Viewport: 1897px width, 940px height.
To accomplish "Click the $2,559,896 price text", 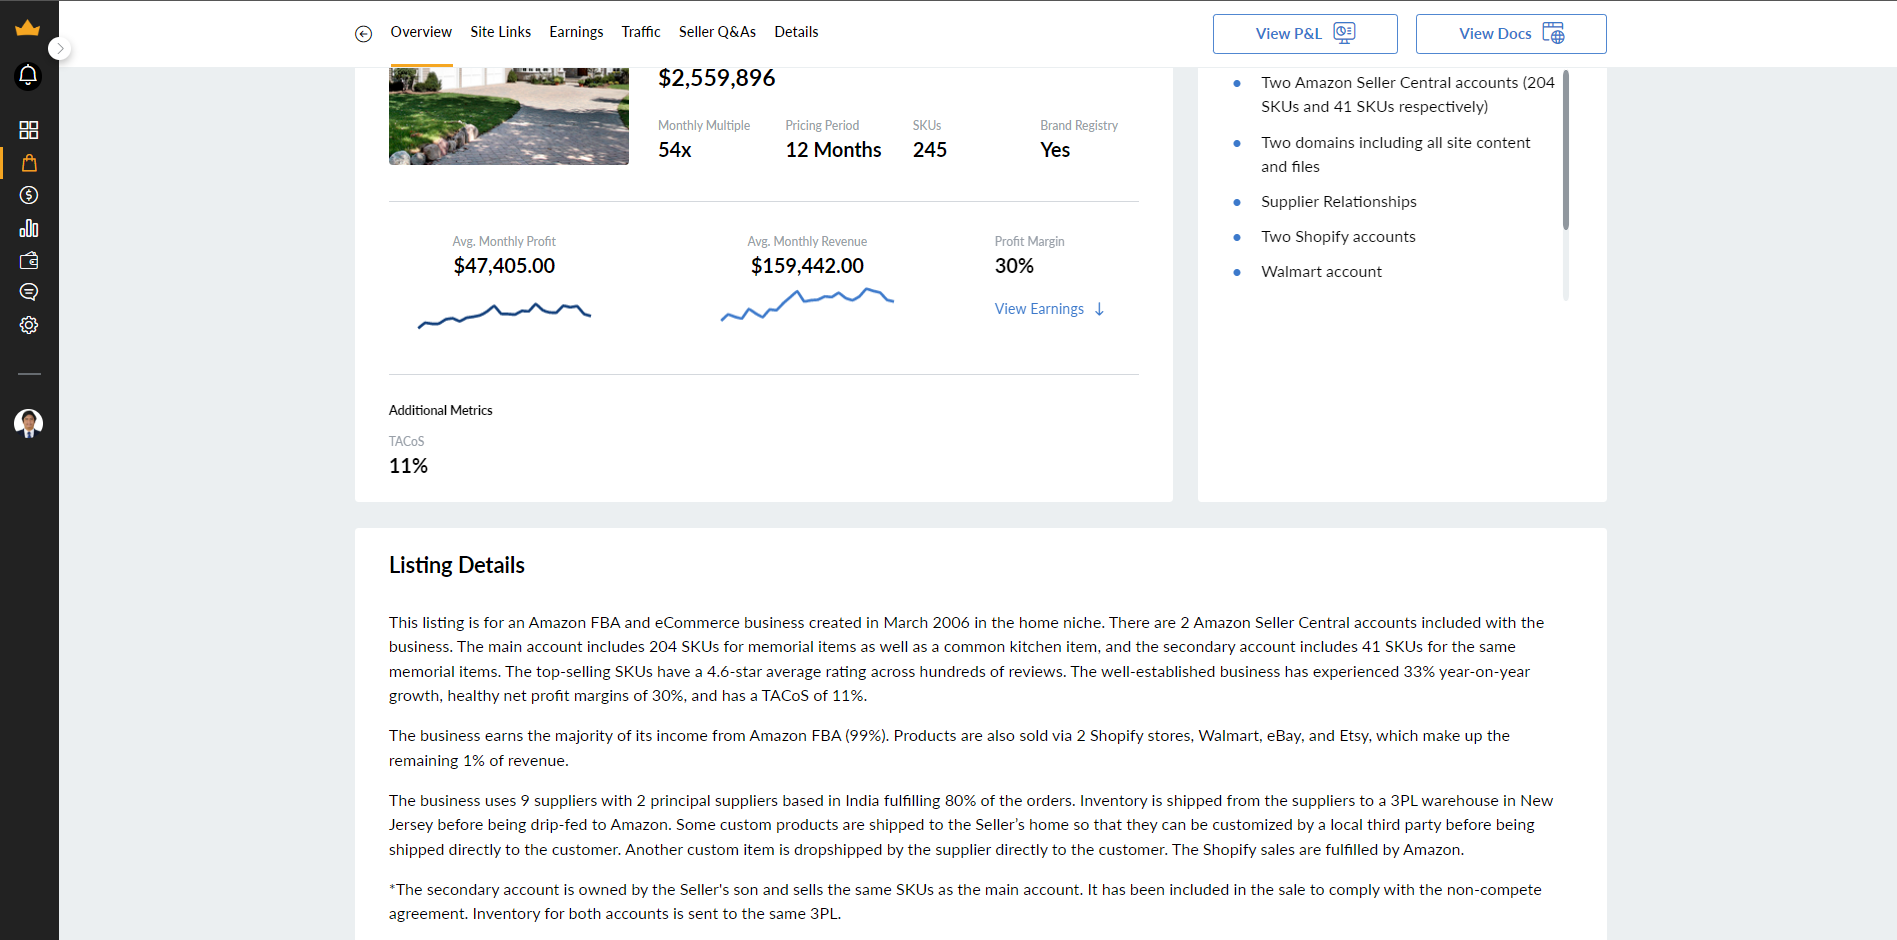I will 716,78.
